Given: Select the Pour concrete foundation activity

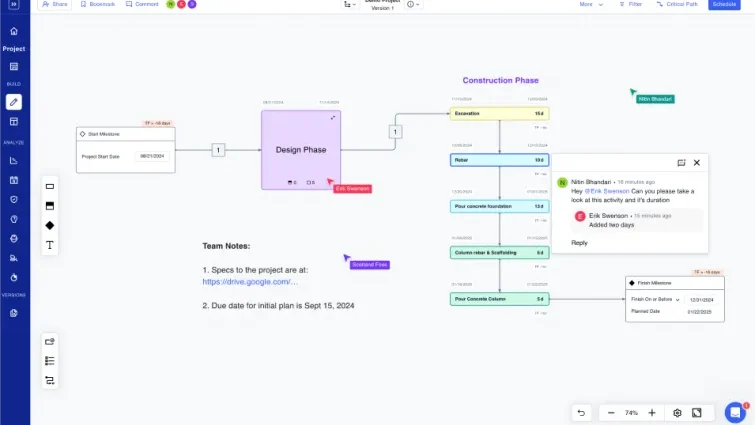Looking at the screenshot, I should pos(499,206).
